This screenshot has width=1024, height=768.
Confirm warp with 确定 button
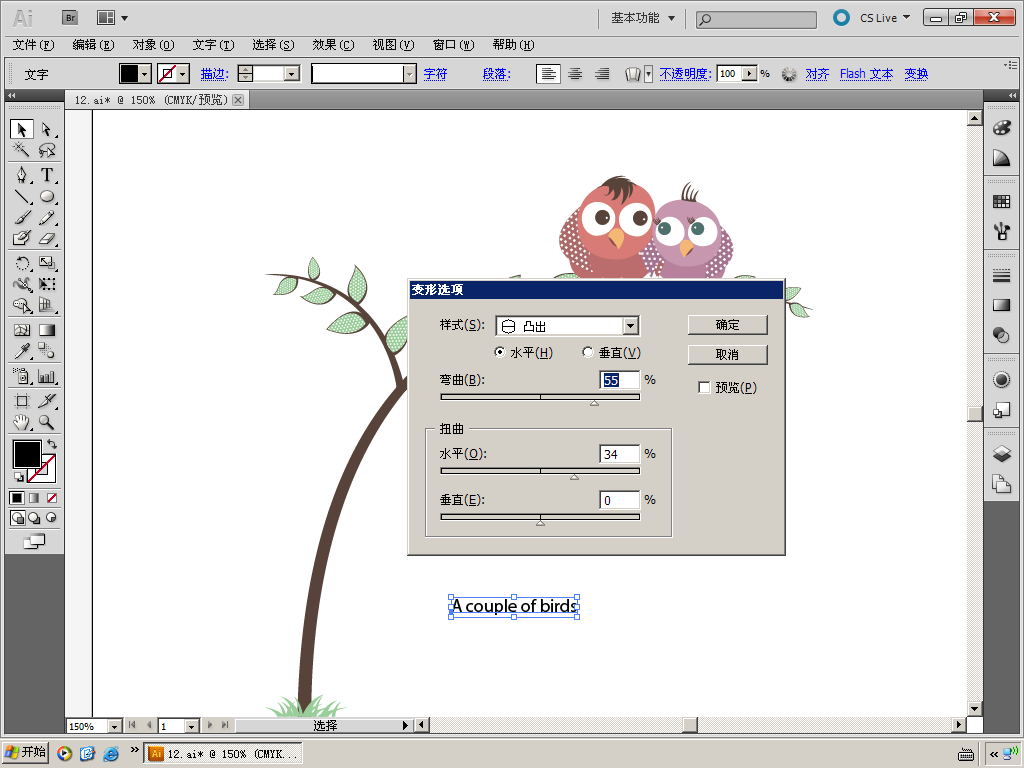coord(728,325)
